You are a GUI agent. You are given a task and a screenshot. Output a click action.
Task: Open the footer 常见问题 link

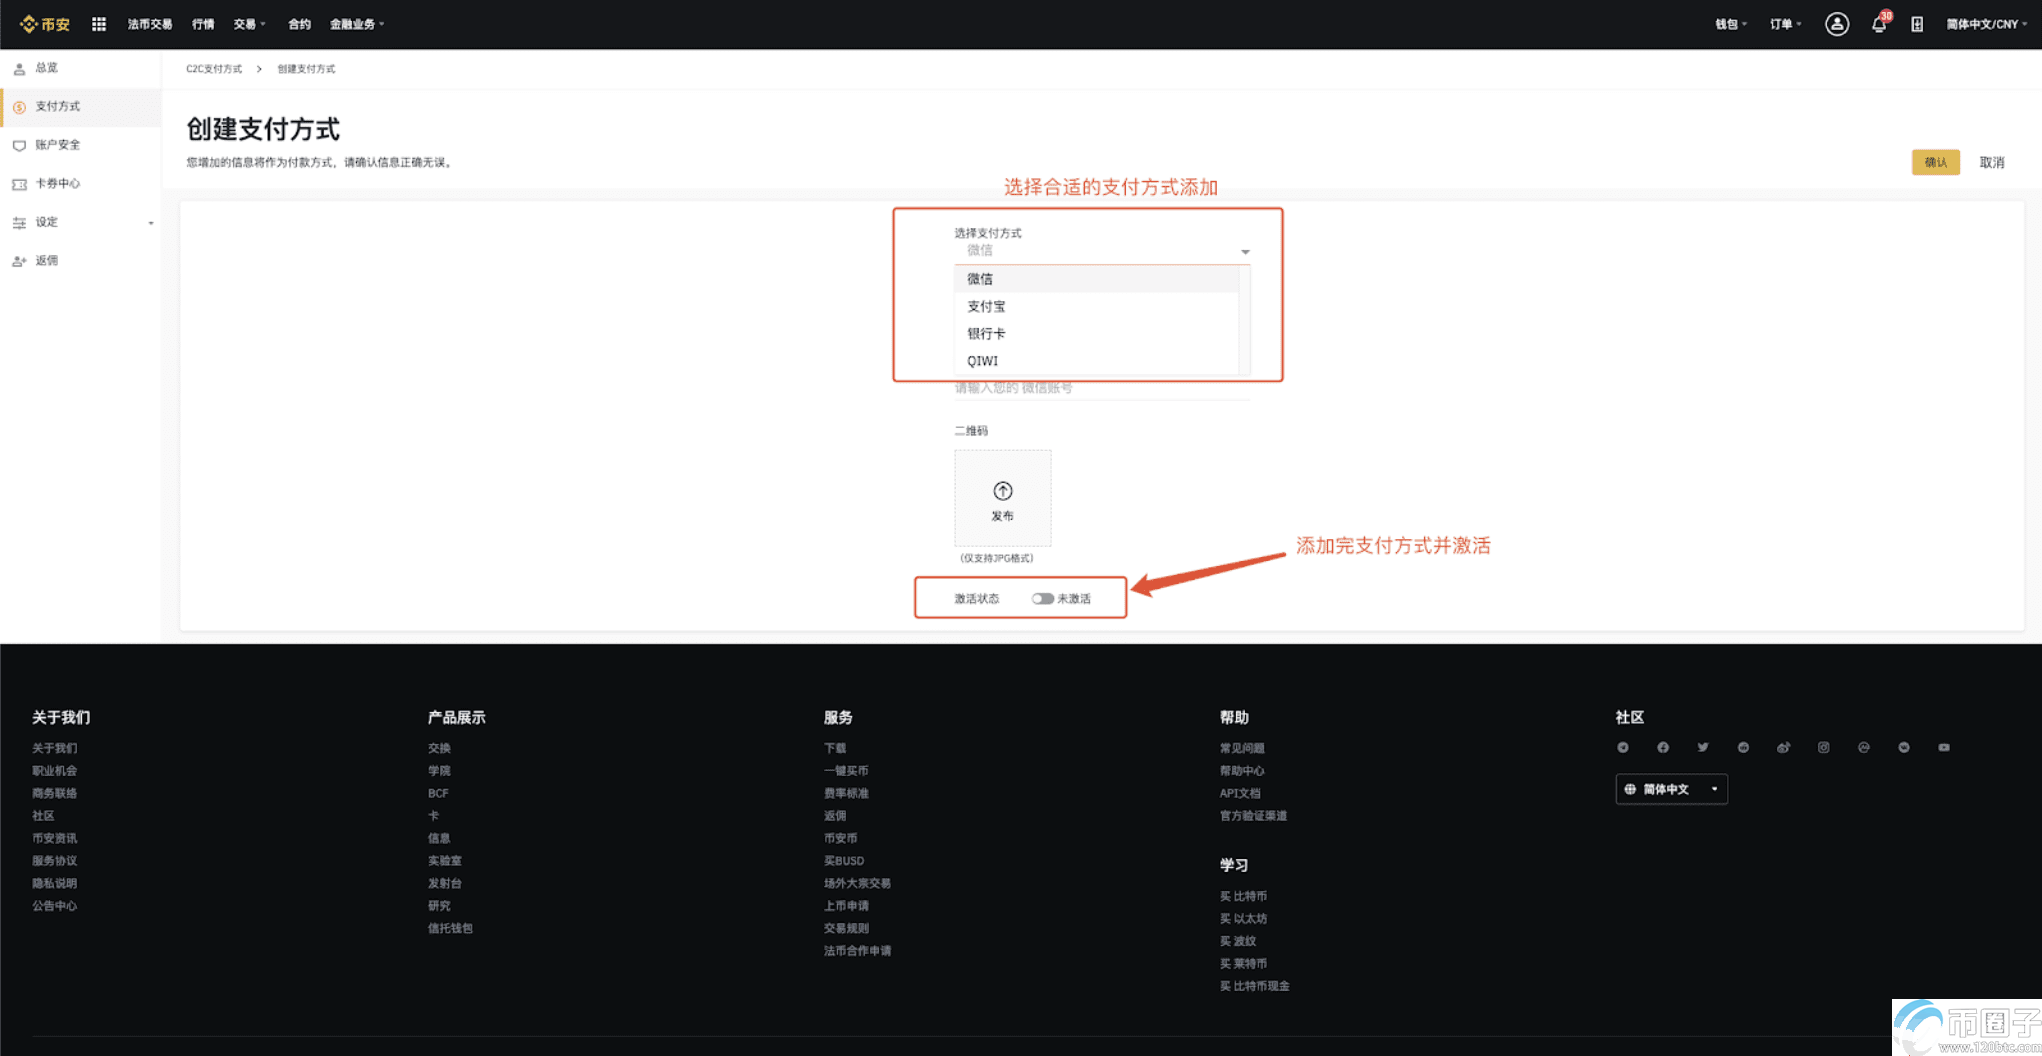click(x=1242, y=748)
